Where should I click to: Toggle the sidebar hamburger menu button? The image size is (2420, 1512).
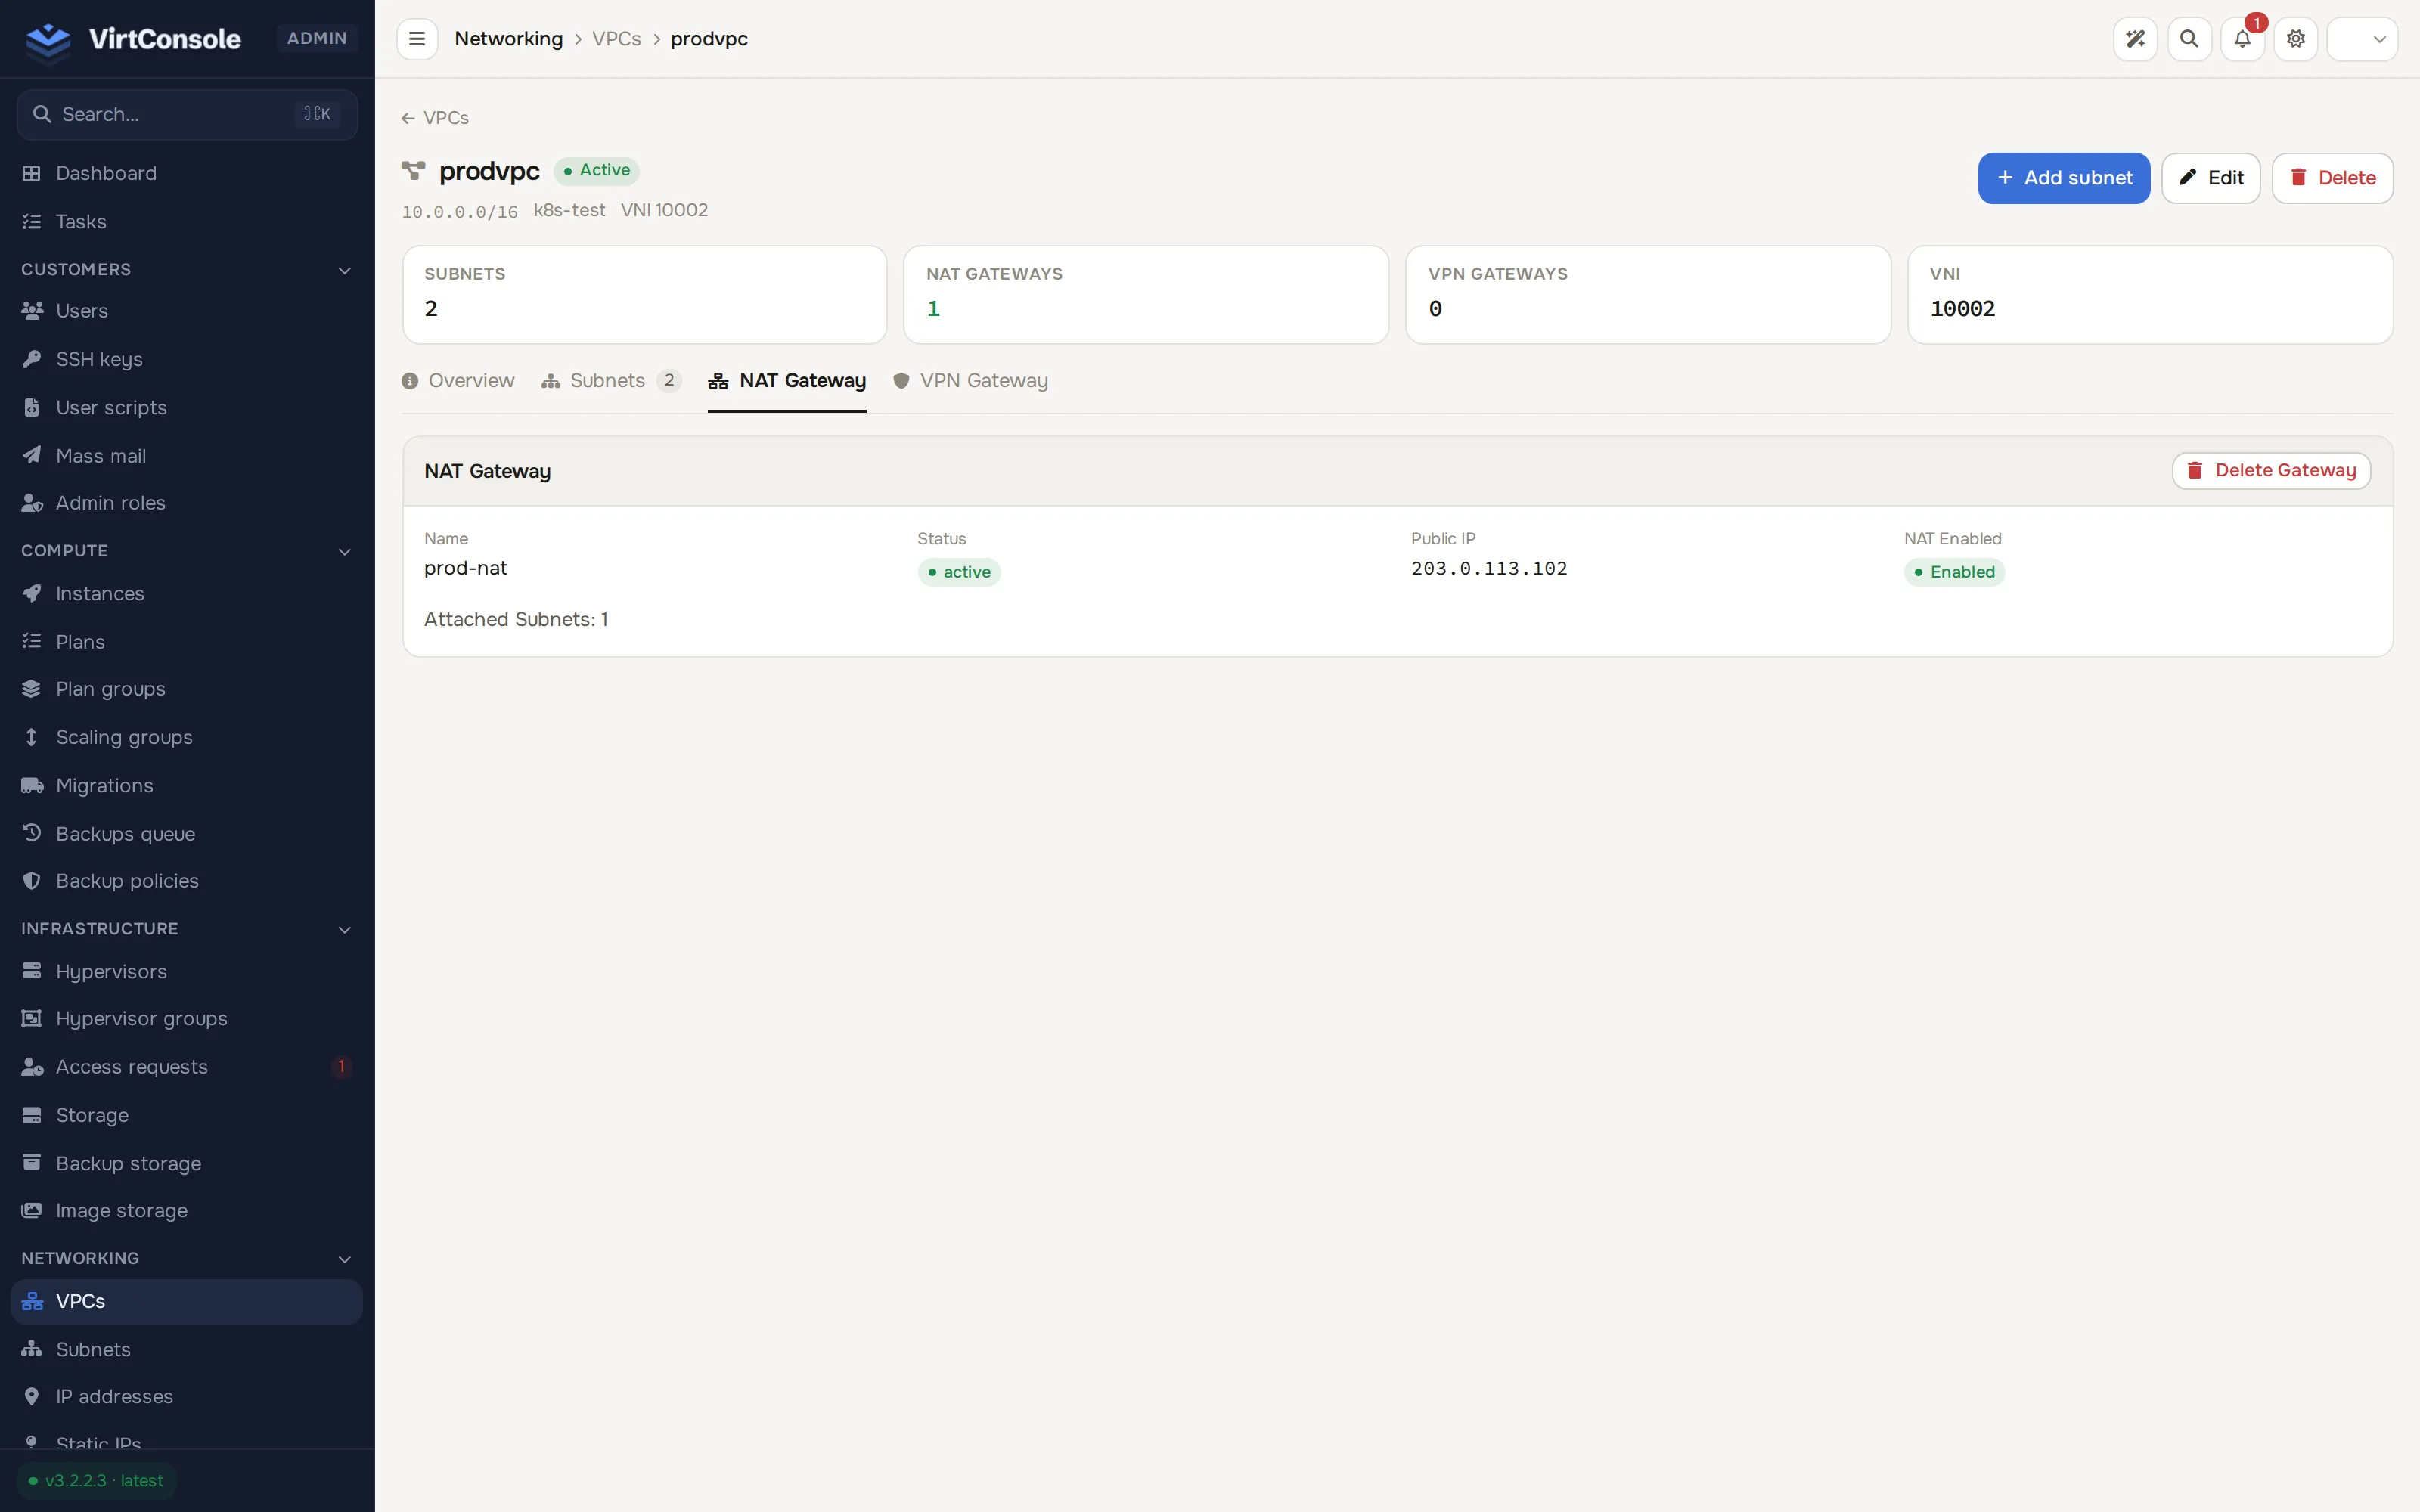(417, 39)
